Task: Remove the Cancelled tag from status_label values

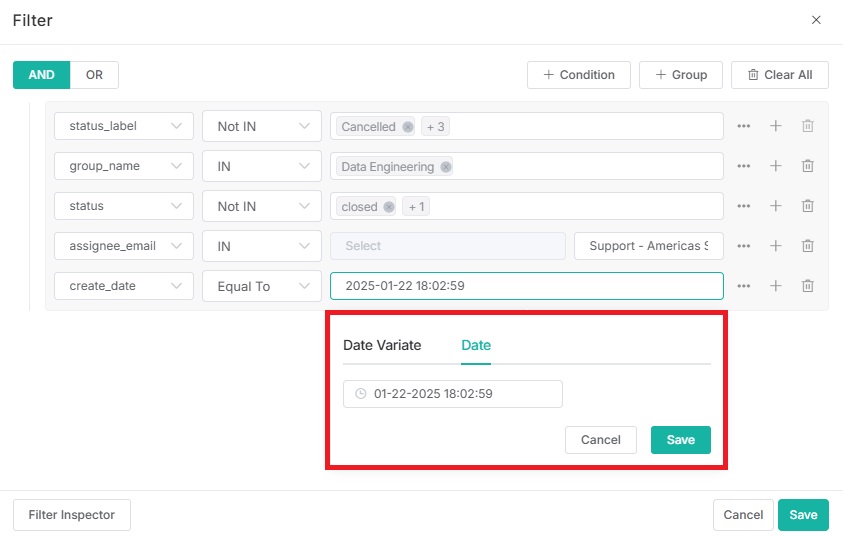Action: [x=408, y=127]
